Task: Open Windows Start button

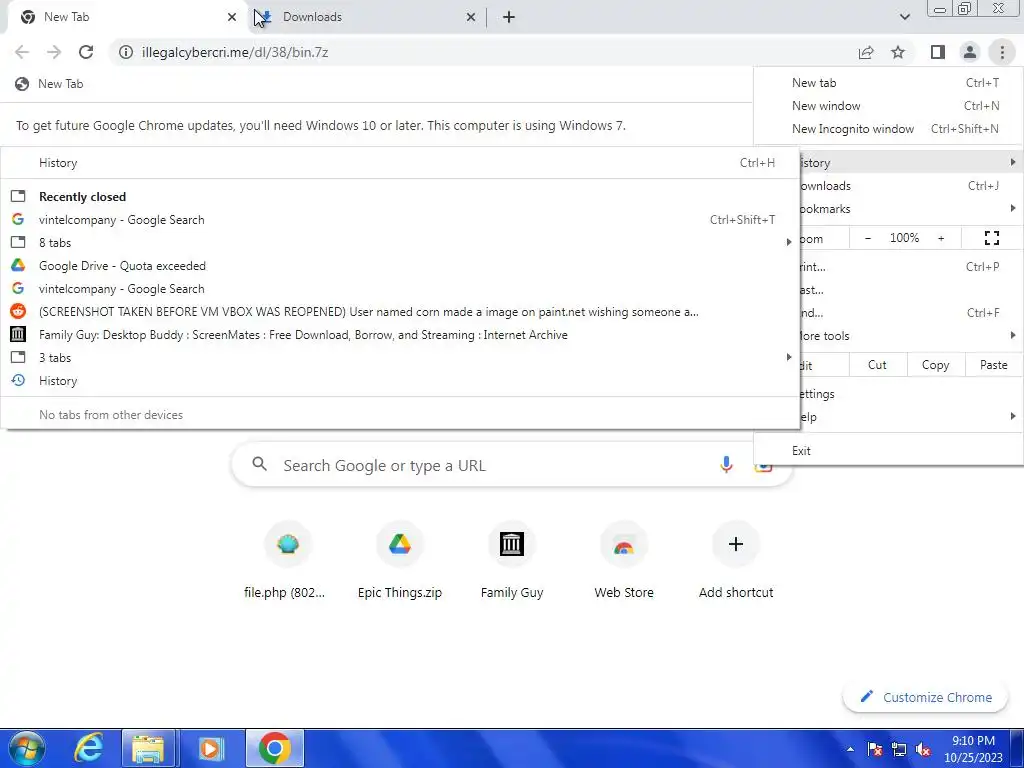Action: pyautogui.click(x=26, y=748)
